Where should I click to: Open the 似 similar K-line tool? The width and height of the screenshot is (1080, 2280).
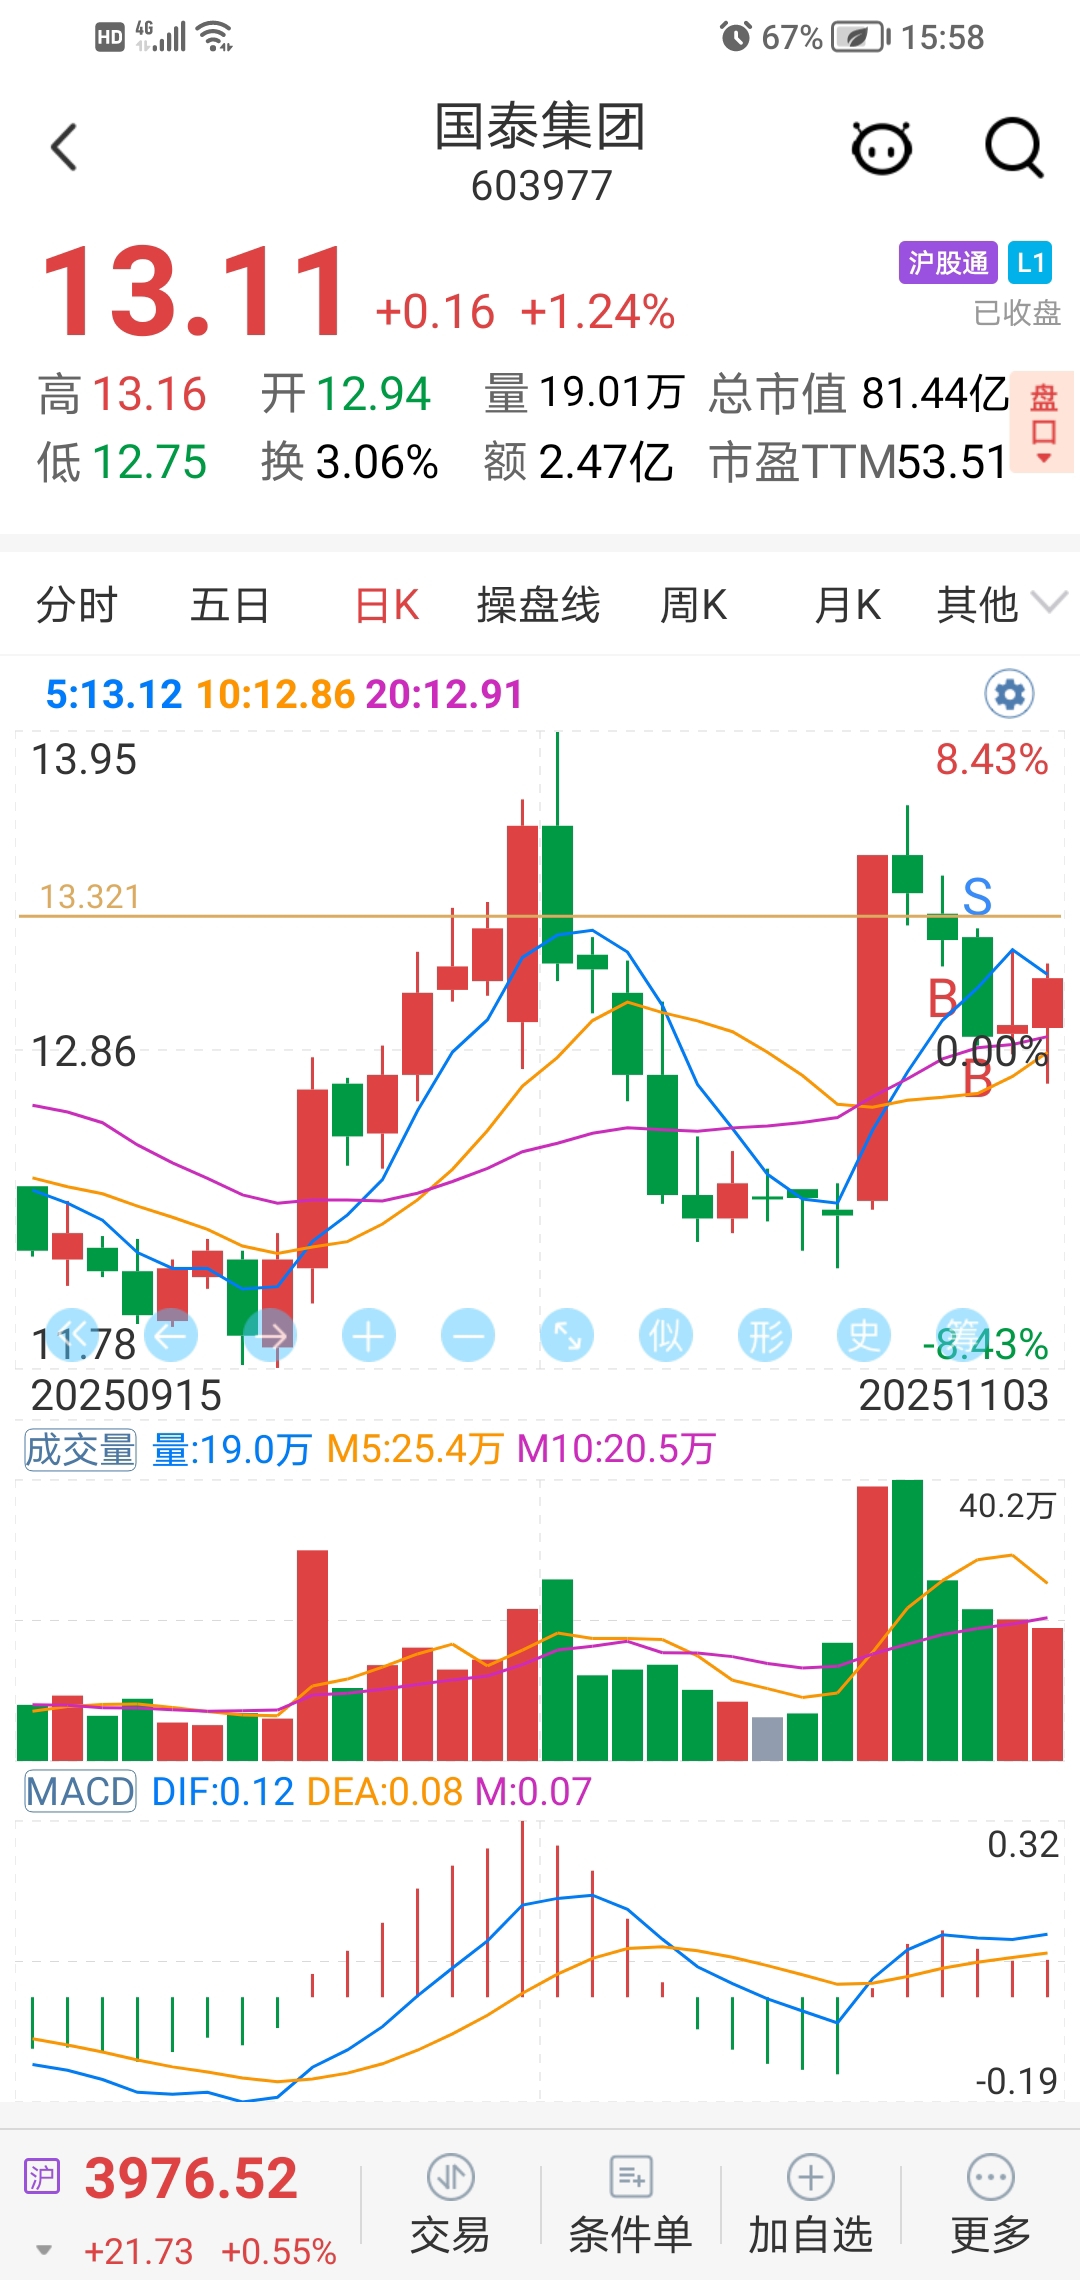(x=666, y=1335)
